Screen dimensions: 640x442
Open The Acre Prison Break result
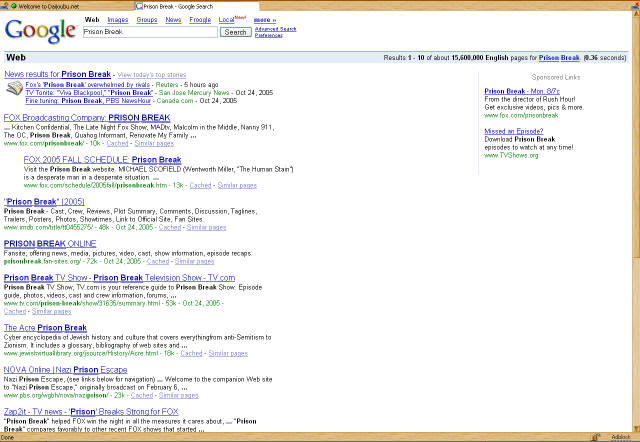click(x=45, y=328)
